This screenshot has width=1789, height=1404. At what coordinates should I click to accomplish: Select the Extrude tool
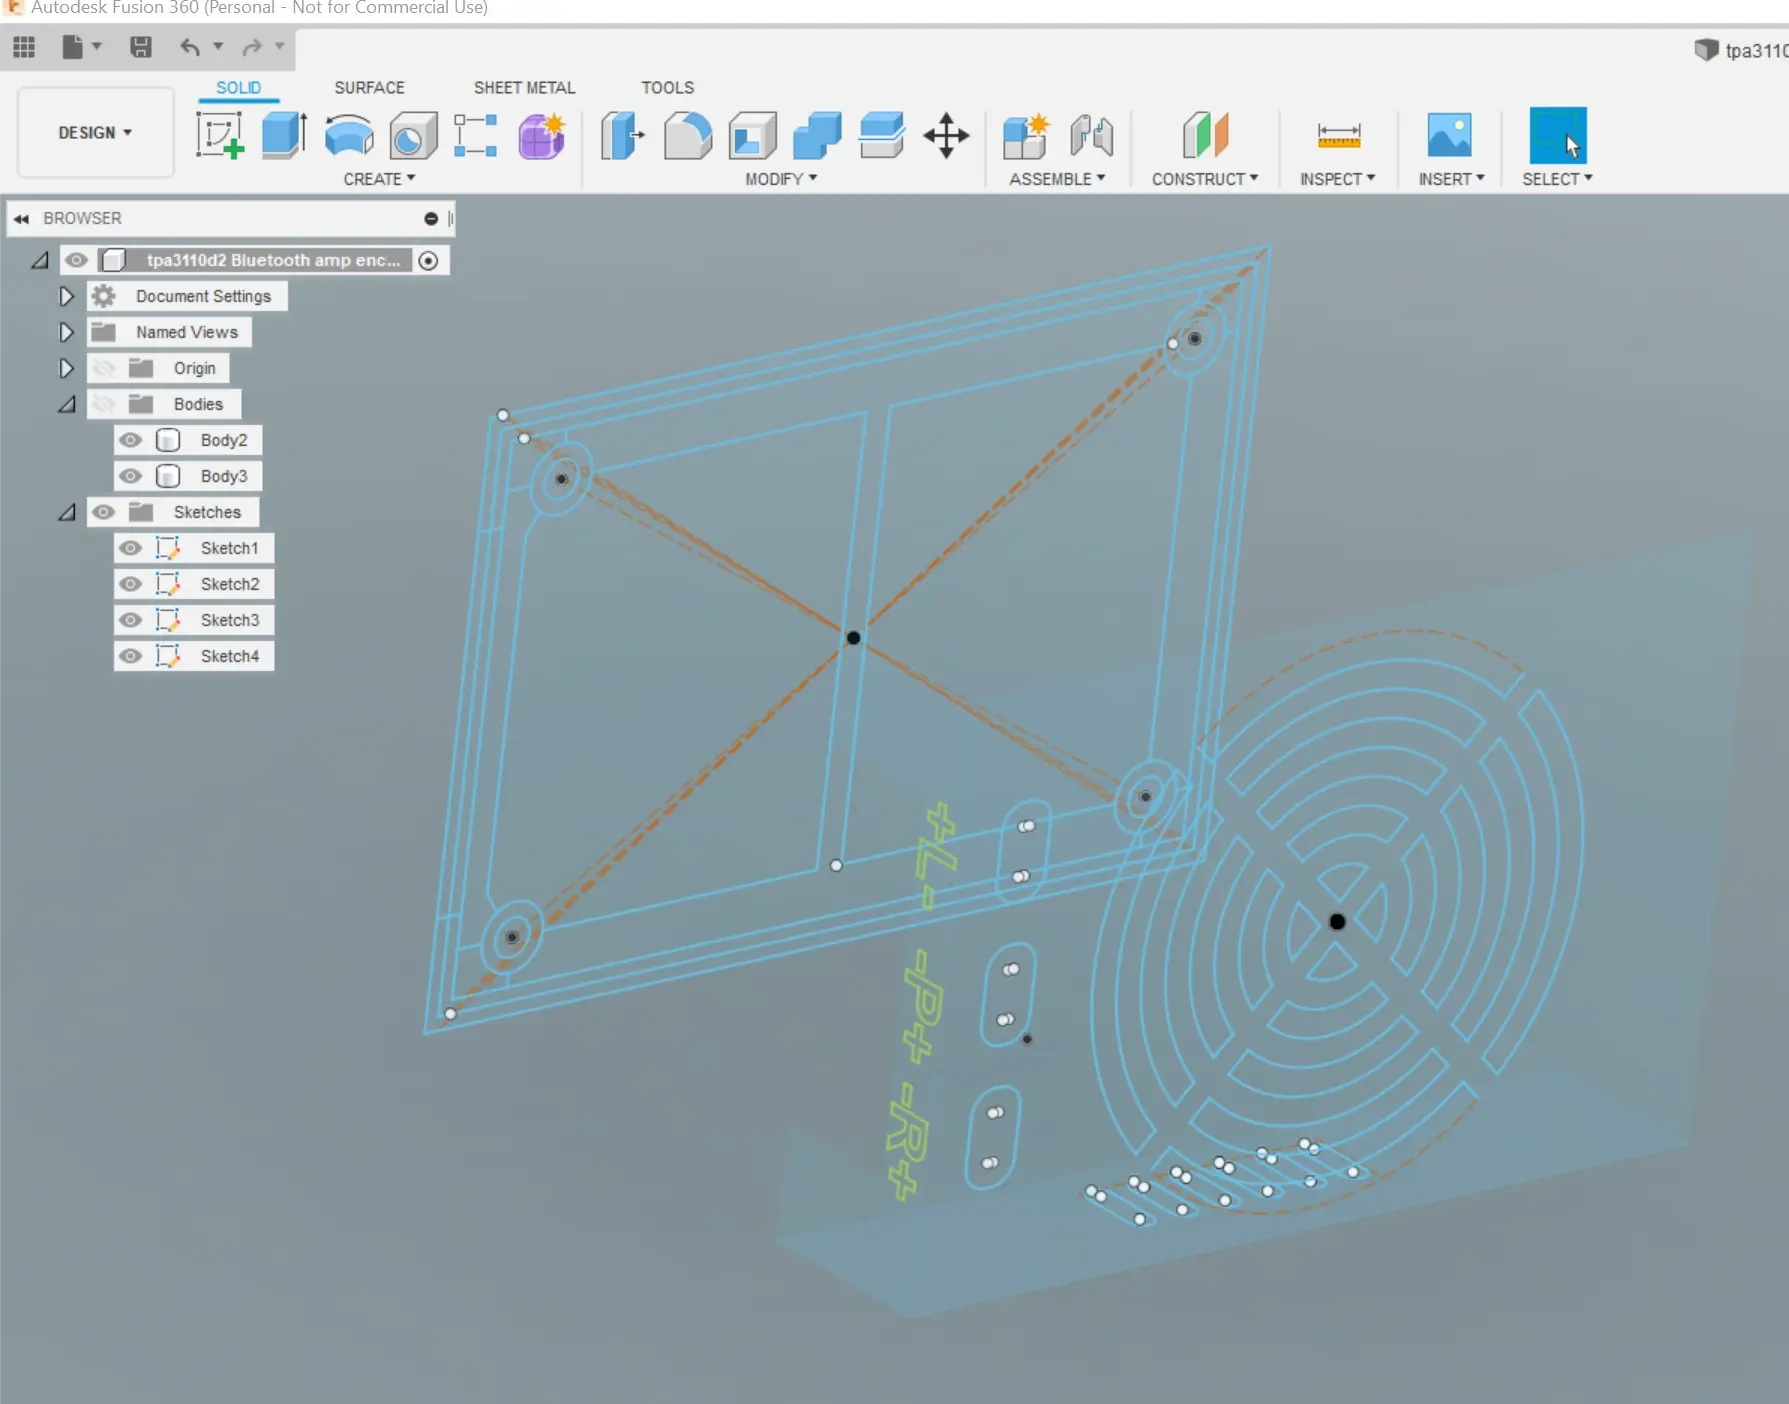pyautogui.click(x=284, y=135)
